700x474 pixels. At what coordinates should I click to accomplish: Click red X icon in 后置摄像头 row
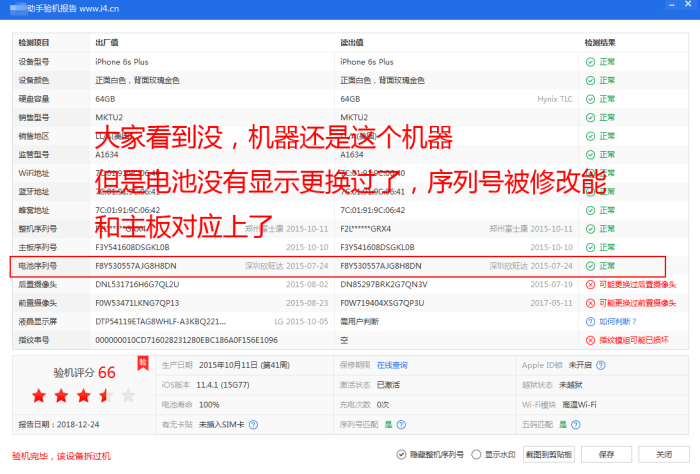tap(590, 285)
